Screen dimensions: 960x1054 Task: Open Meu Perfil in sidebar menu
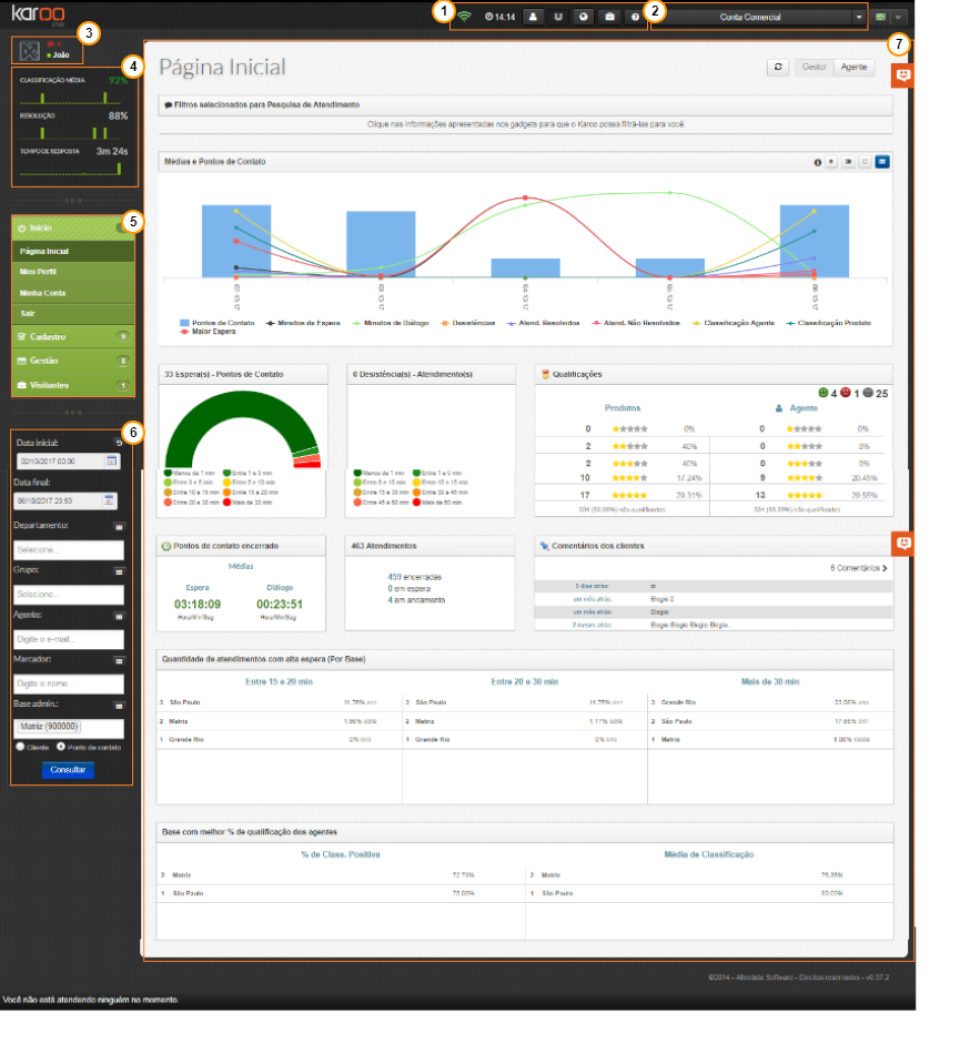click(x=73, y=272)
